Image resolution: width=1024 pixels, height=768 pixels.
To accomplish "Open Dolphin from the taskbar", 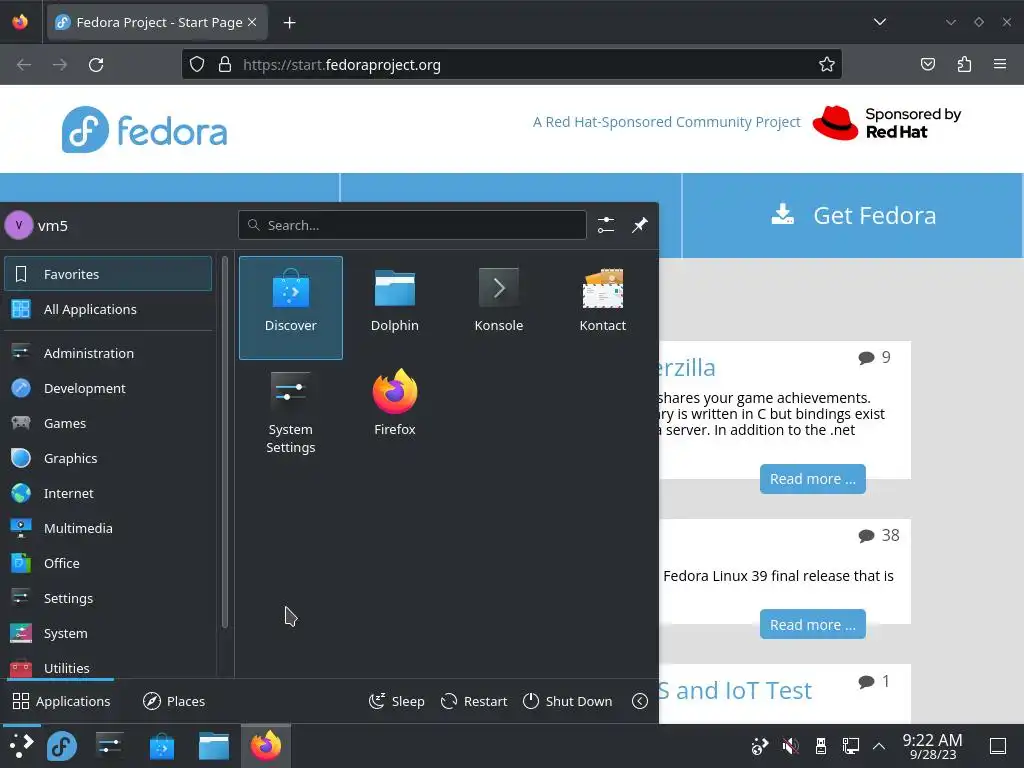I will (214, 745).
